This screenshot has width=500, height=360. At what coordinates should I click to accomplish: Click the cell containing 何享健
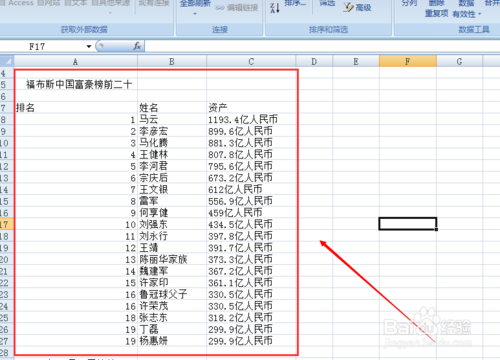[172, 213]
